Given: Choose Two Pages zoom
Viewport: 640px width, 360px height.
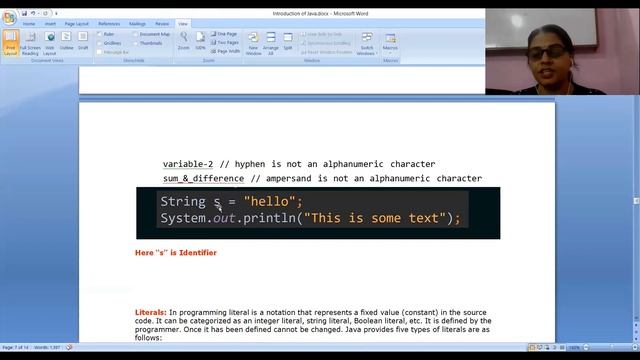Looking at the screenshot, I should [x=225, y=42].
